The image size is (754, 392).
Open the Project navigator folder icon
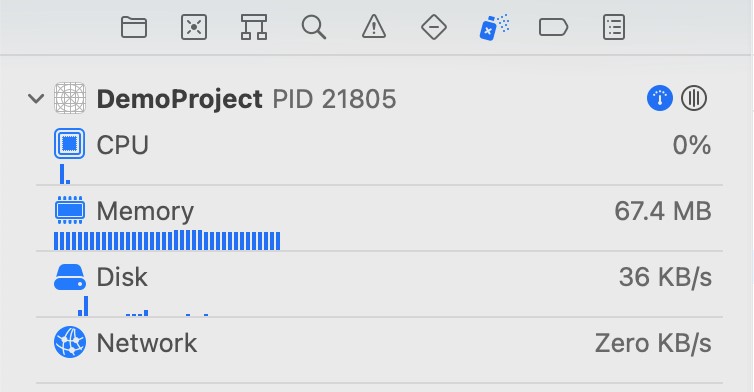[x=134, y=27]
